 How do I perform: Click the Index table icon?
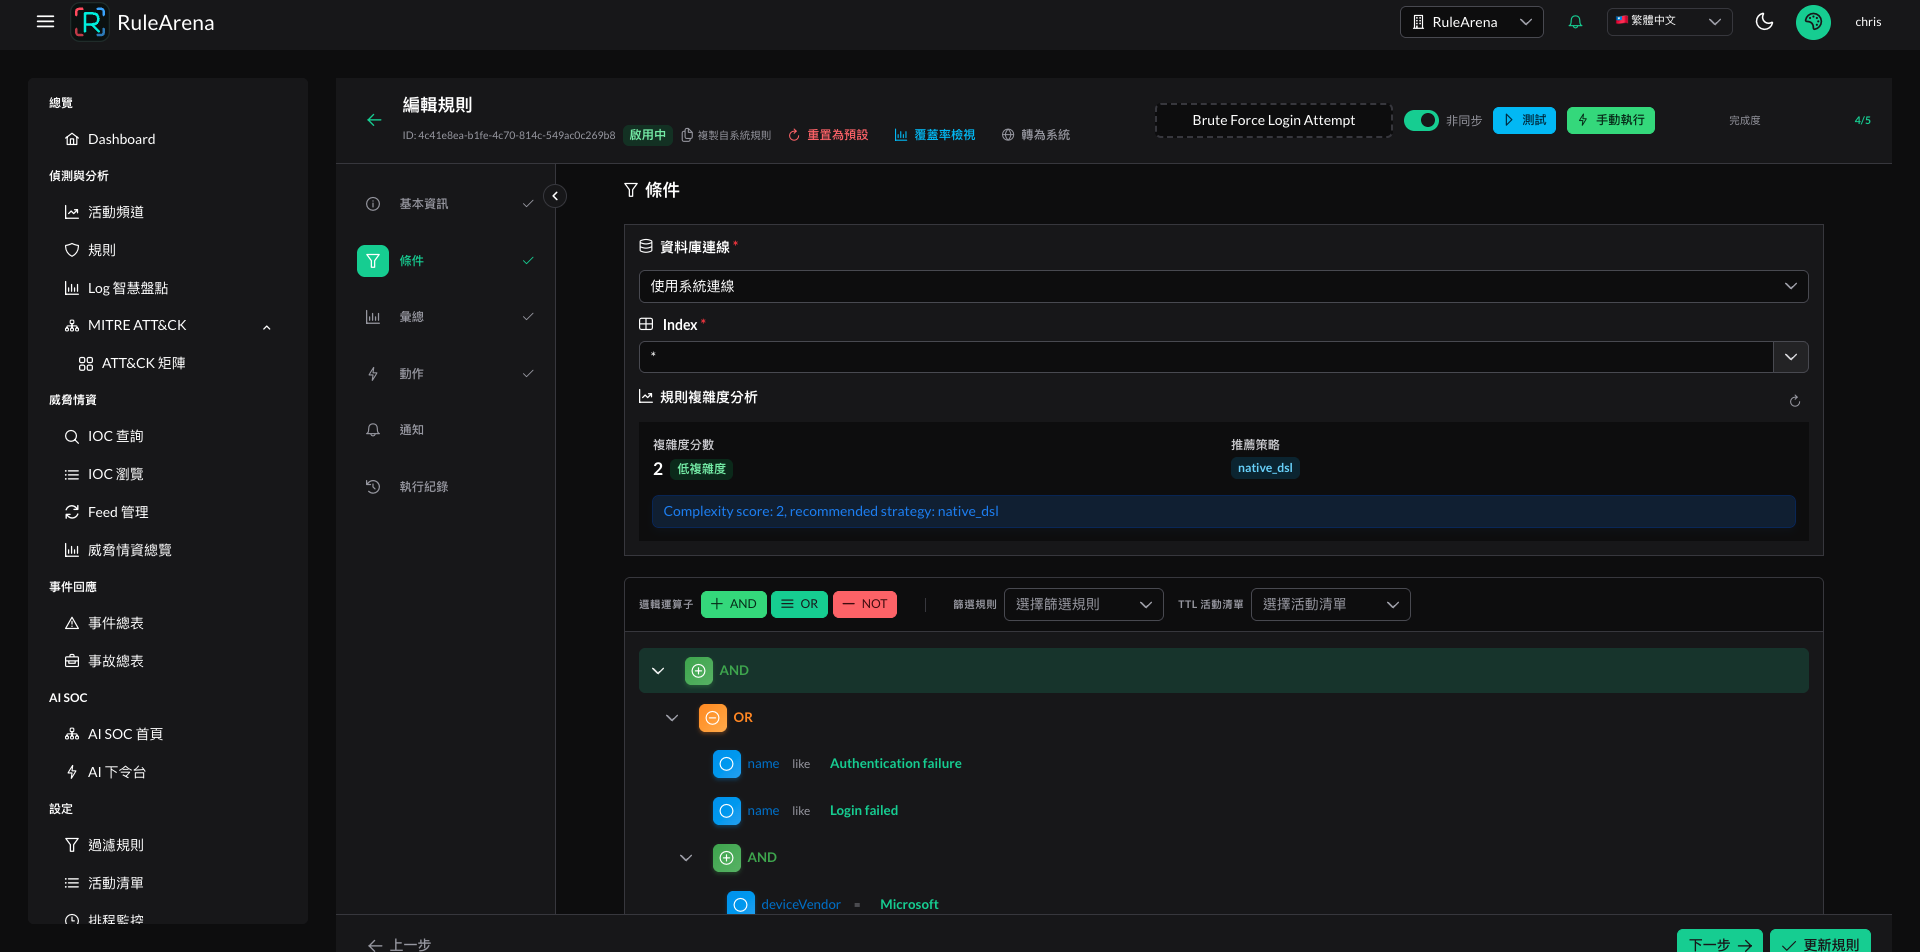646,324
